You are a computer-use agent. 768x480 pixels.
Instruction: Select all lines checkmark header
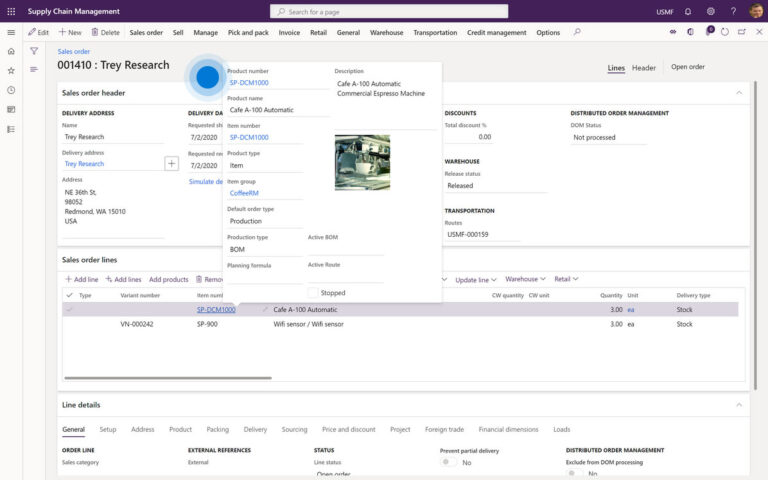[x=70, y=295]
